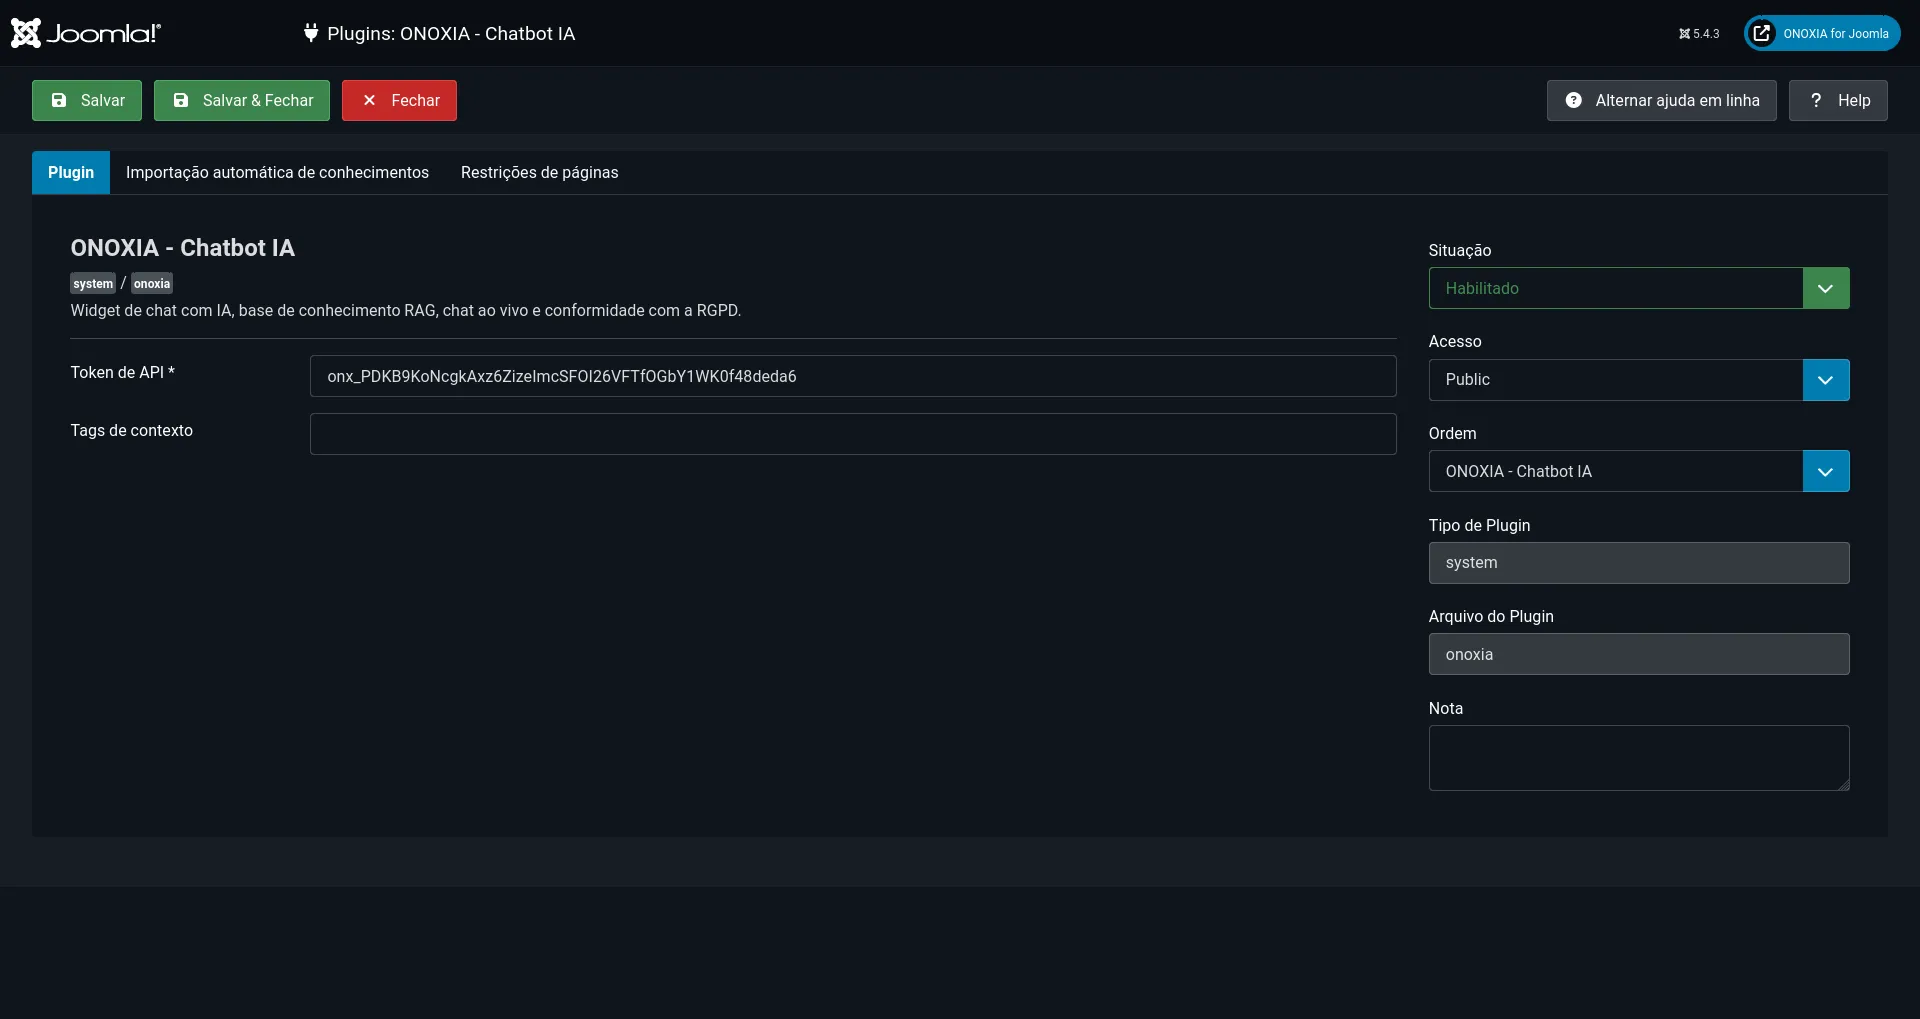Click the Arquivo do Plugin onoxia field
The height and width of the screenshot is (1019, 1920).
point(1639,654)
